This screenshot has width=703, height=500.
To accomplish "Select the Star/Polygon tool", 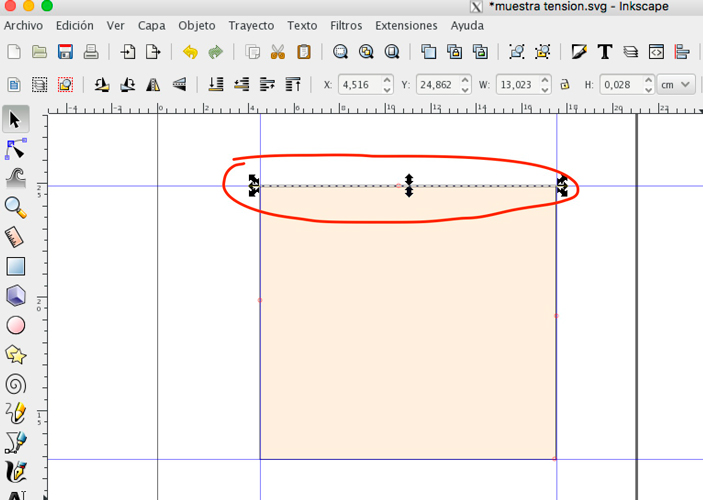I will tap(15, 355).
